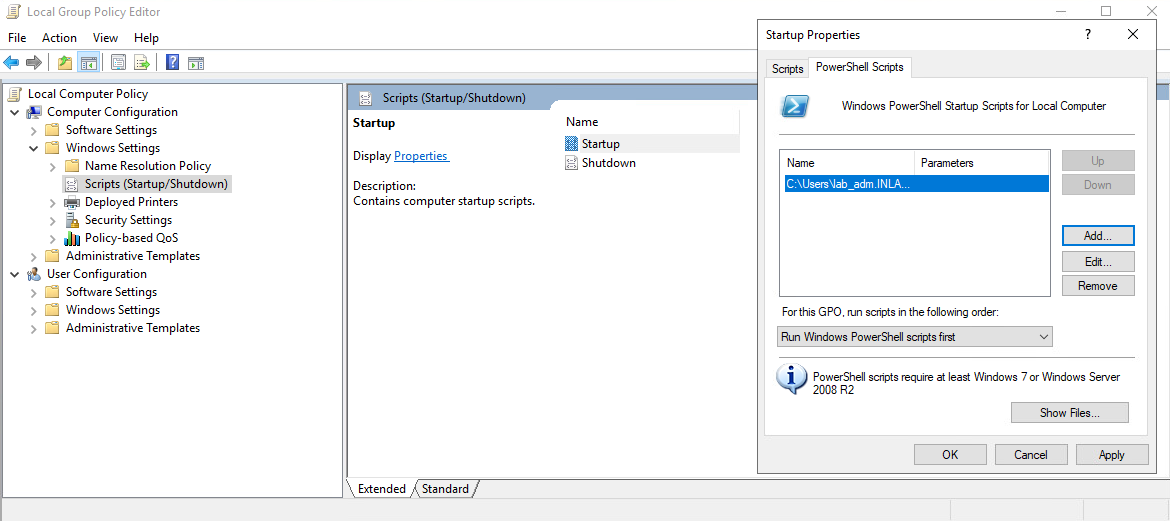Select the Shutdown item in scripts list
The height and width of the screenshot is (521, 1170).
(608, 163)
